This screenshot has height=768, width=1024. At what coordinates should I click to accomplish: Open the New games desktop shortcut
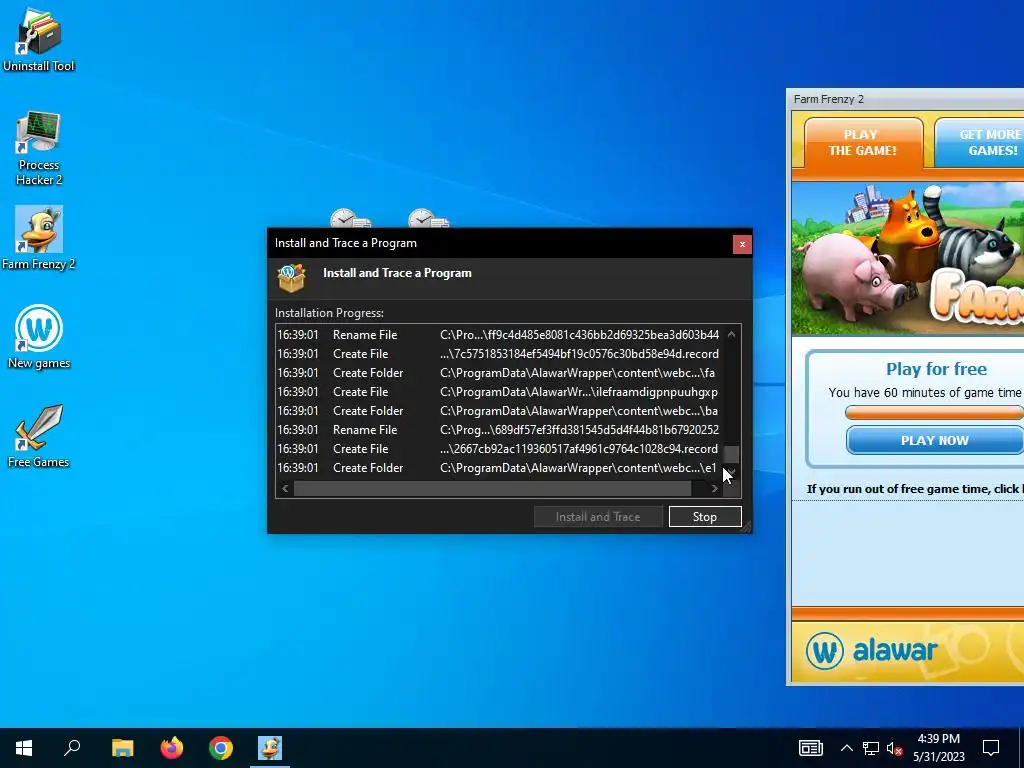(39, 337)
